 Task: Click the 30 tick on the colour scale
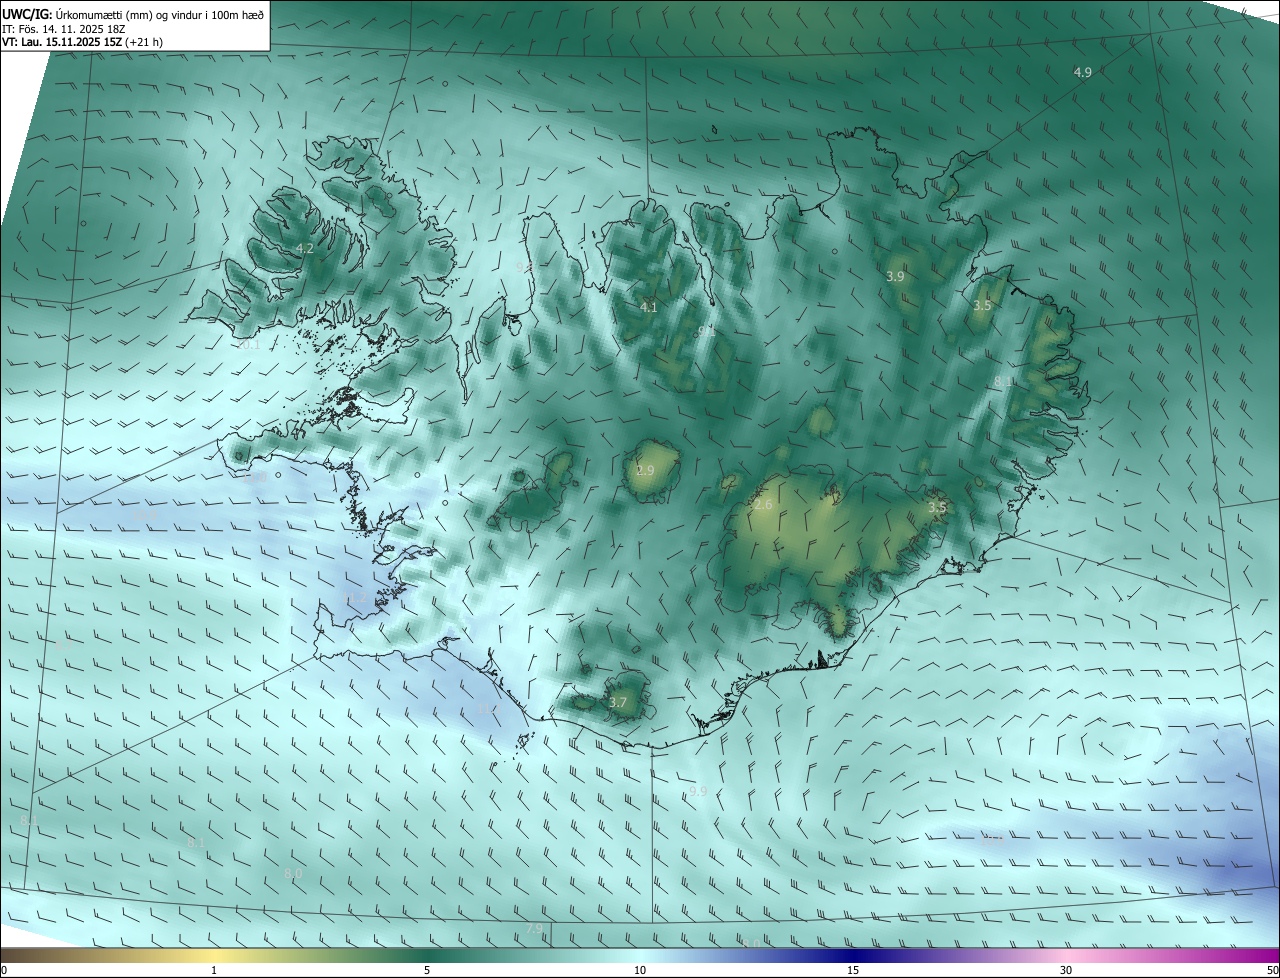point(1066,970)
